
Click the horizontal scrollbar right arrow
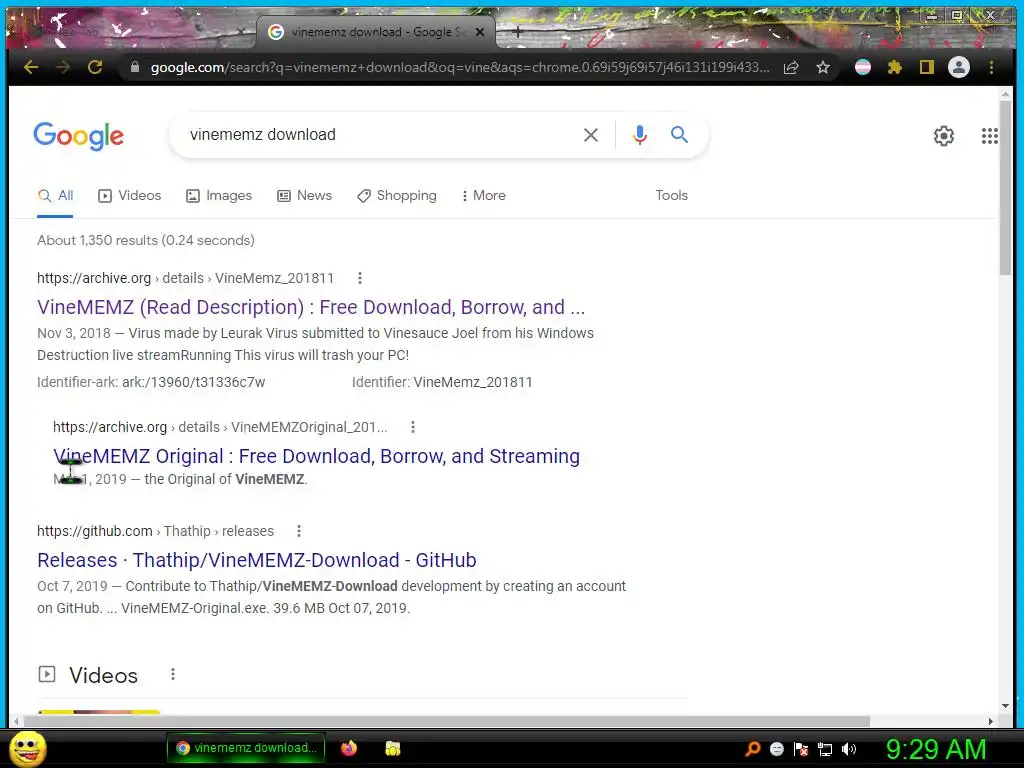[991, 721]
